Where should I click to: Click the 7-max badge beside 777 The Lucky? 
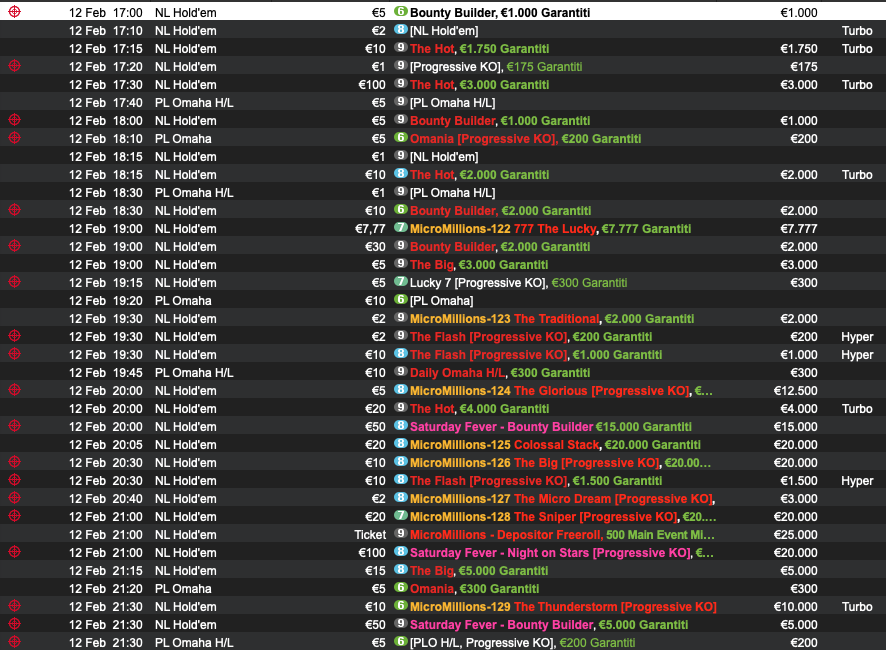(x=401, y=228)
